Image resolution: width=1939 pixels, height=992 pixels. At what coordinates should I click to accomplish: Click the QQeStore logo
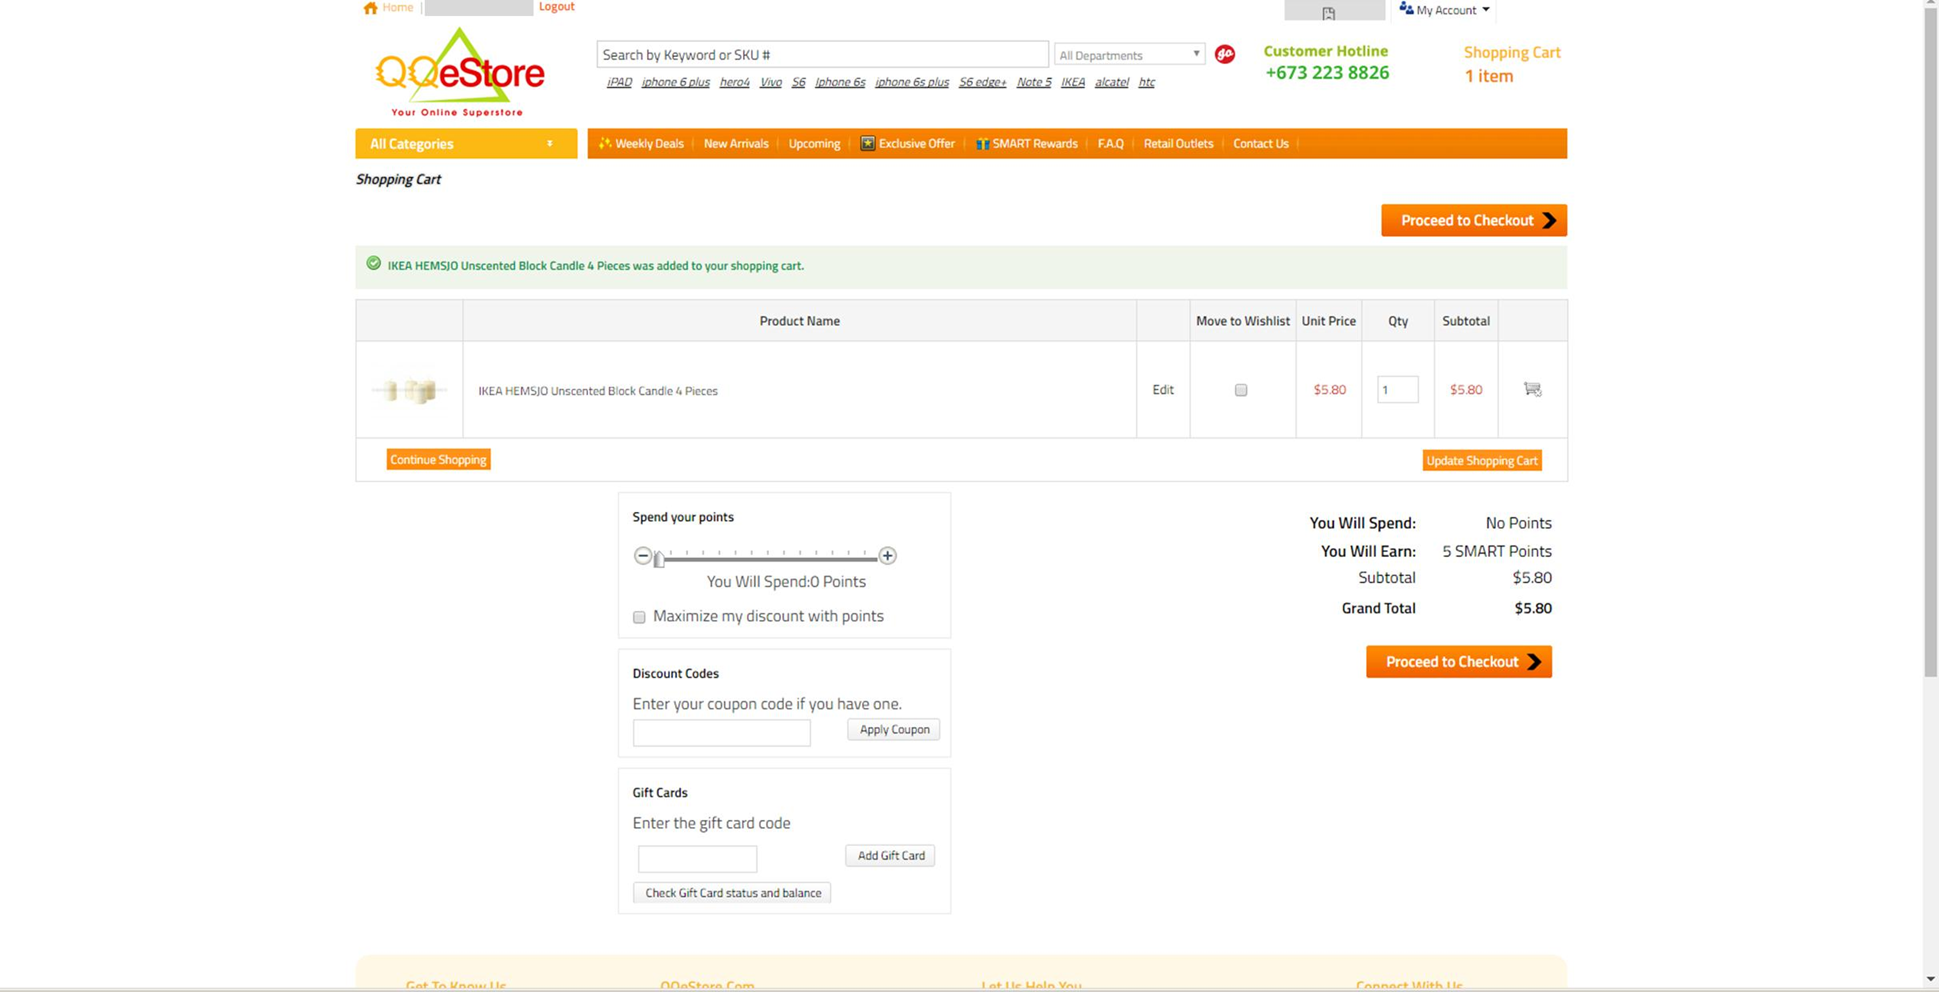pyautogui.click(x=460, y=73)
